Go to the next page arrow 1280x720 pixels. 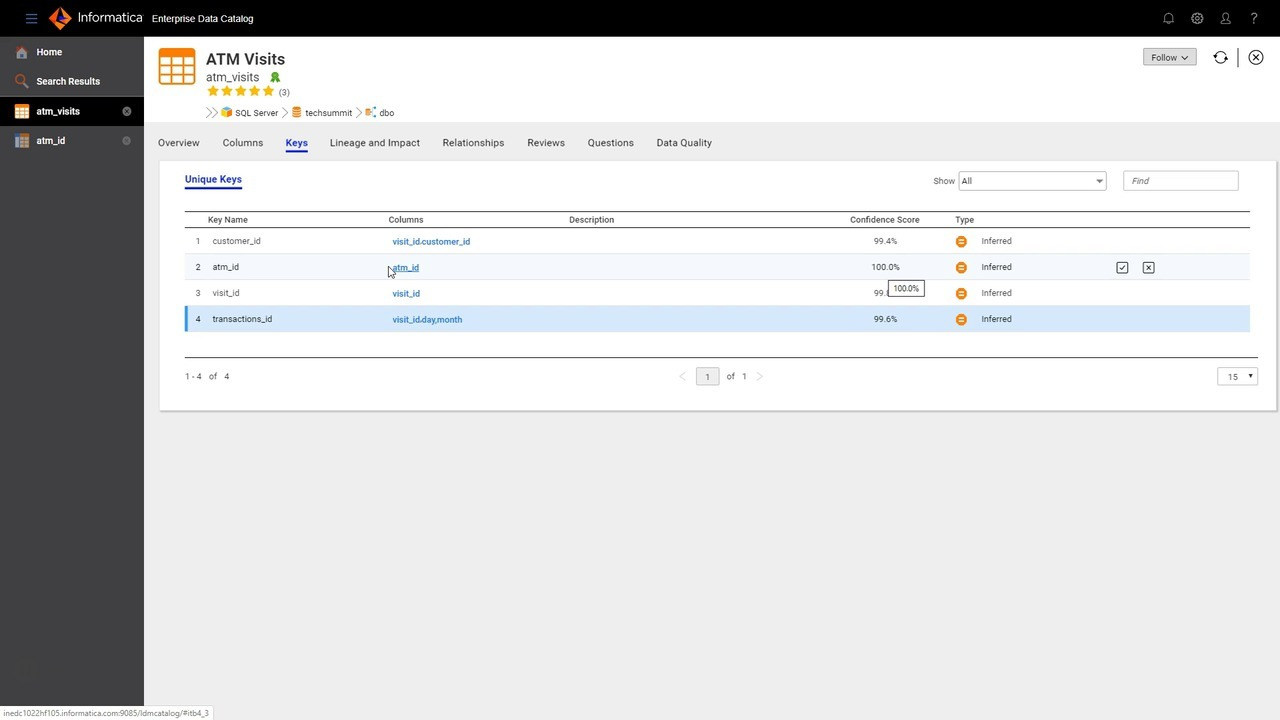click(760, 377)
